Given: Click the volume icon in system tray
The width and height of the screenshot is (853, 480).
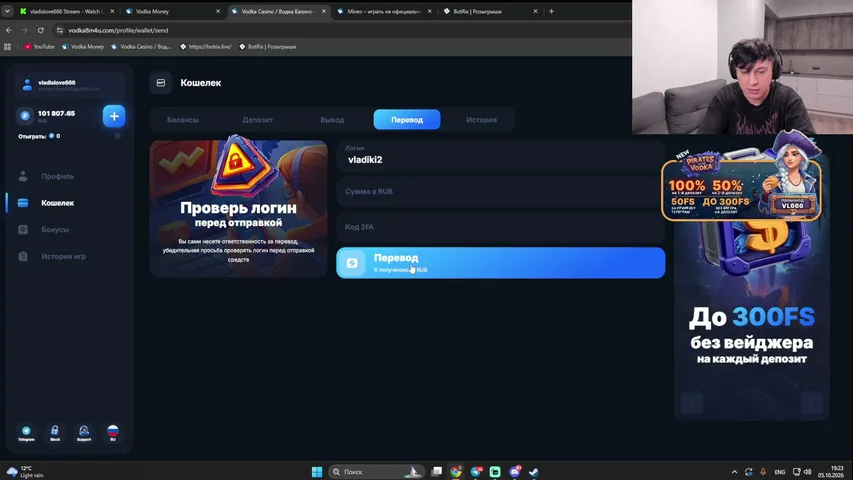Looking at the screenshot, I should point(807,472).
